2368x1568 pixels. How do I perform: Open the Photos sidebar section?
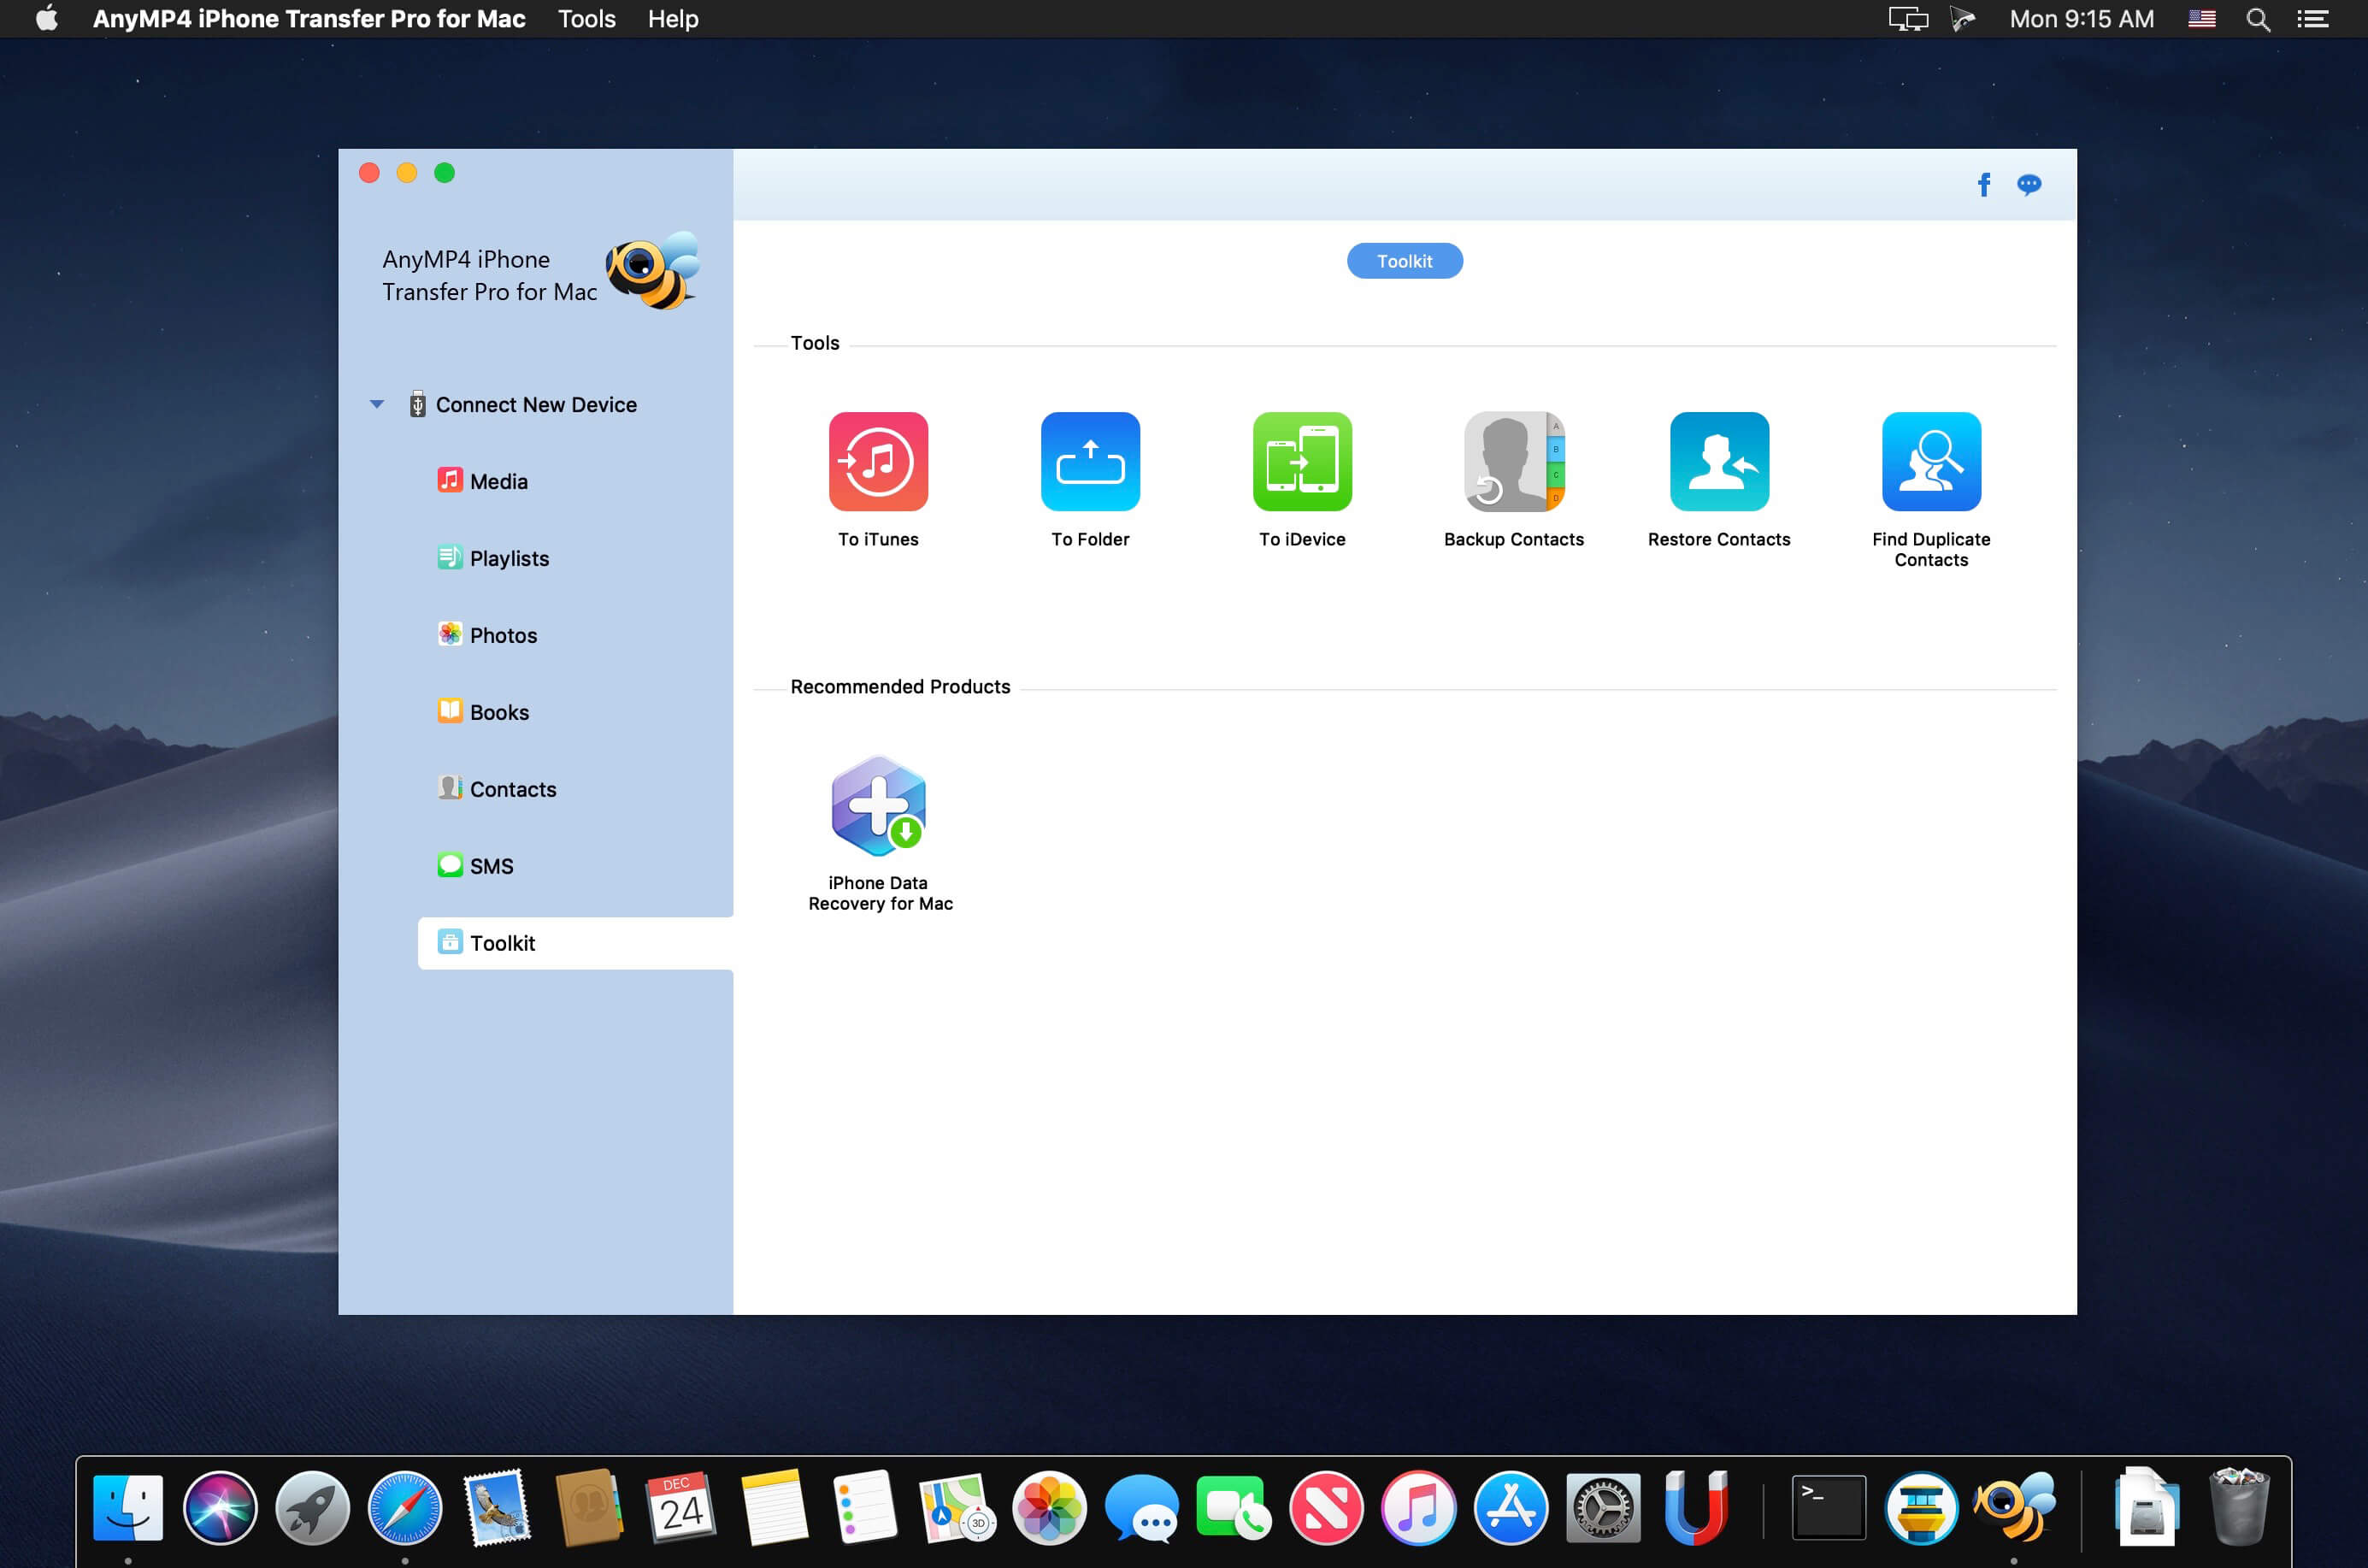(x=502, y=635)
